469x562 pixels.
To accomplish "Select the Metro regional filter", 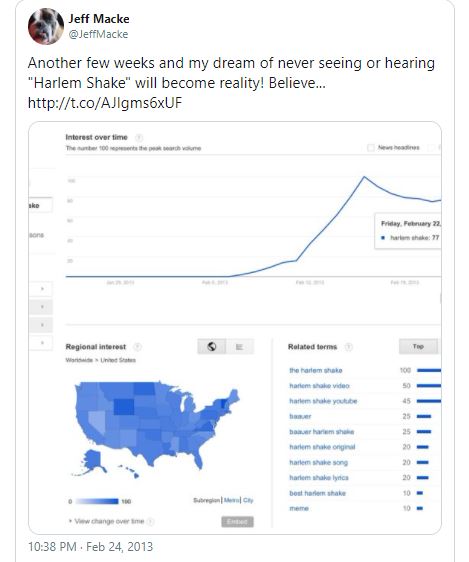I will (x=232, y=500).
